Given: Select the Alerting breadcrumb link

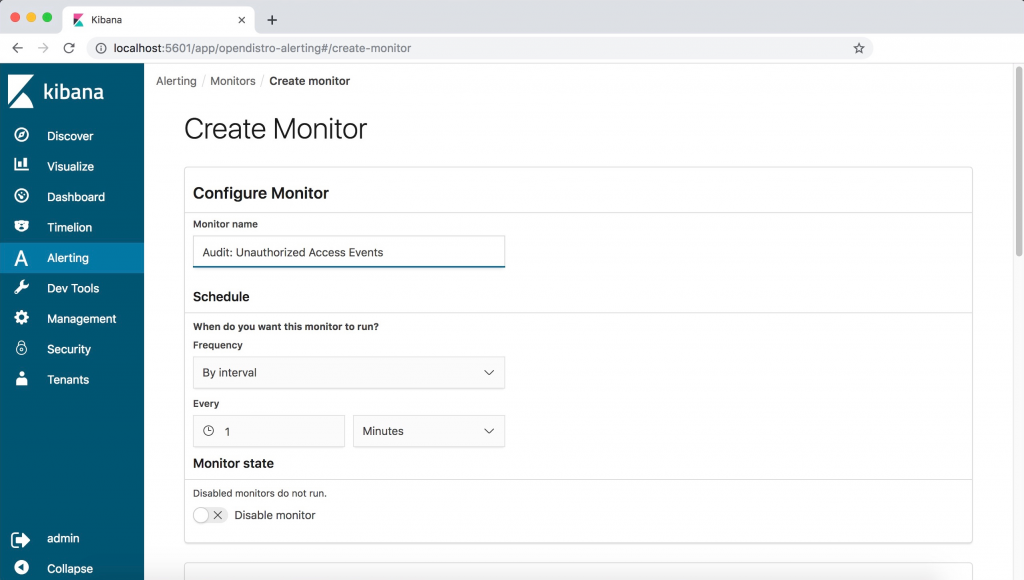Looking at the screenshot, I should 176,81.
